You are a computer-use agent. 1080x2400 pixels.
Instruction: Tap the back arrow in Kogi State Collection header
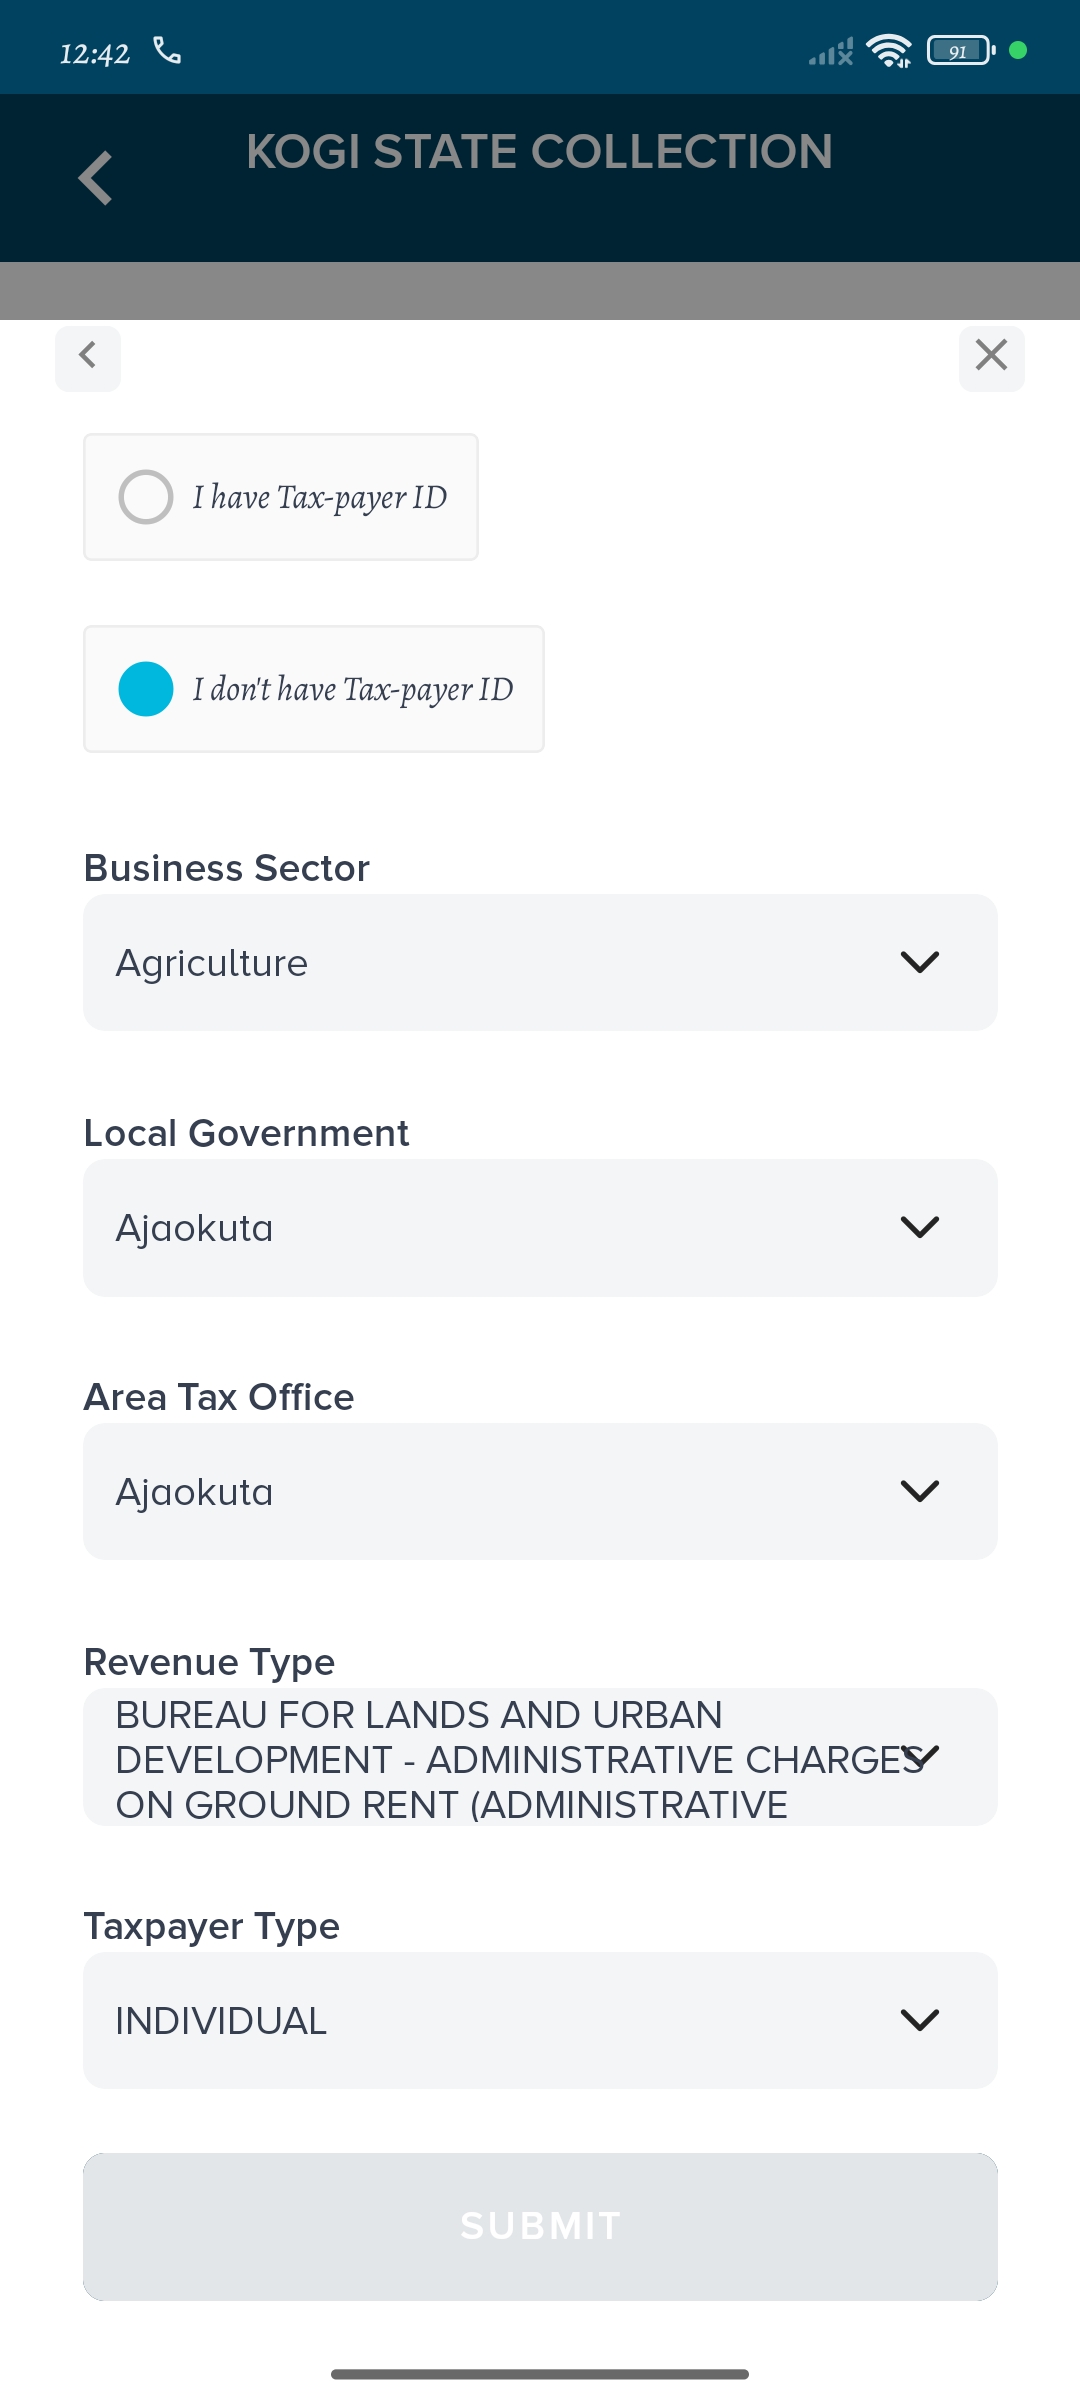(95, 178)
